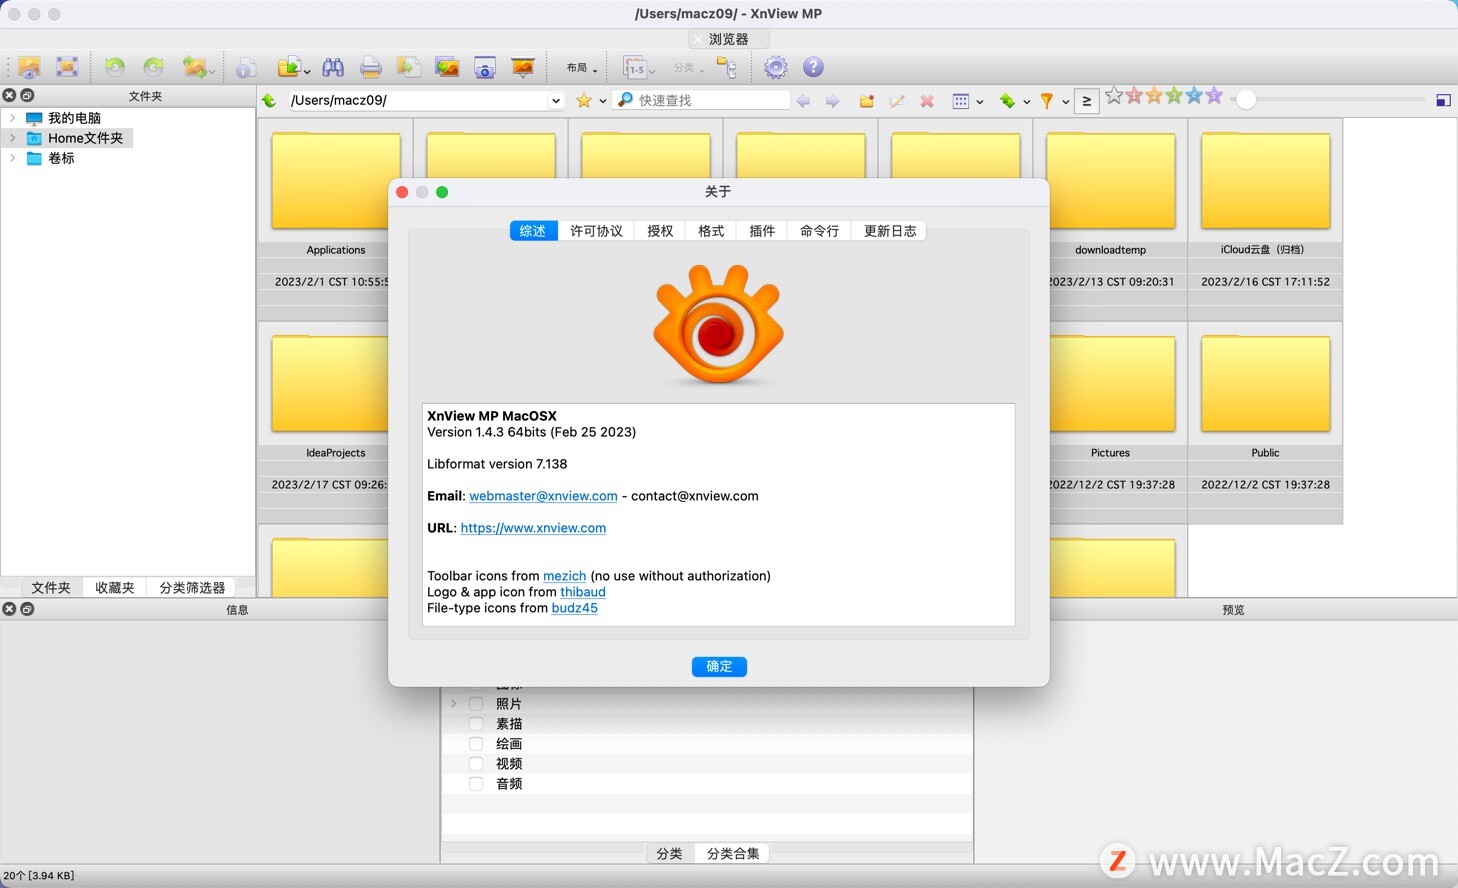Click the folder tree compare icon

coord(727,67)
